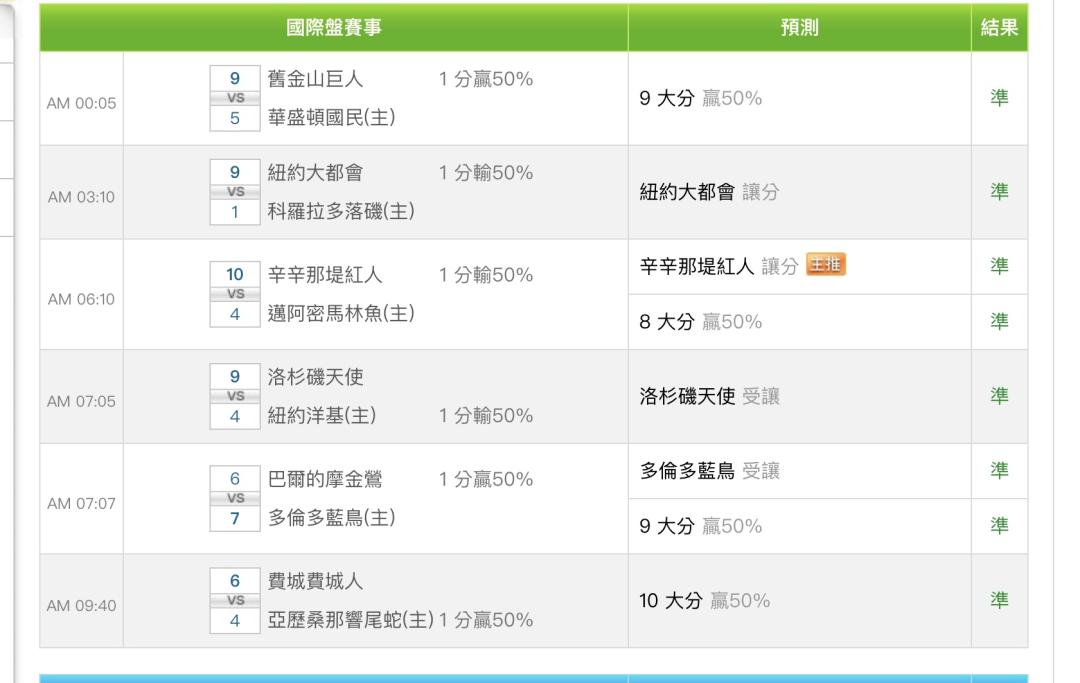The image size is (1080, 683).
Task: Click 準 result for 紐約大都會 讓分
Action: [x=999, y=191]
